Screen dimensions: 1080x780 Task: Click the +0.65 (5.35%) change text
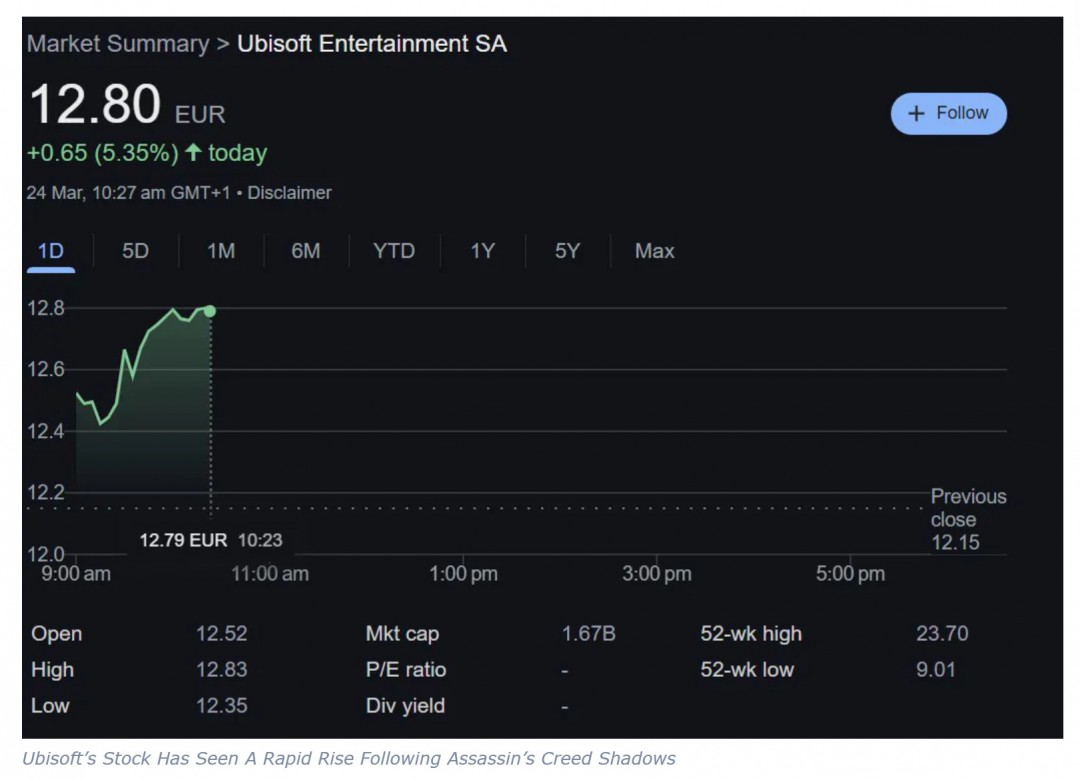click(x=103, y=152)
